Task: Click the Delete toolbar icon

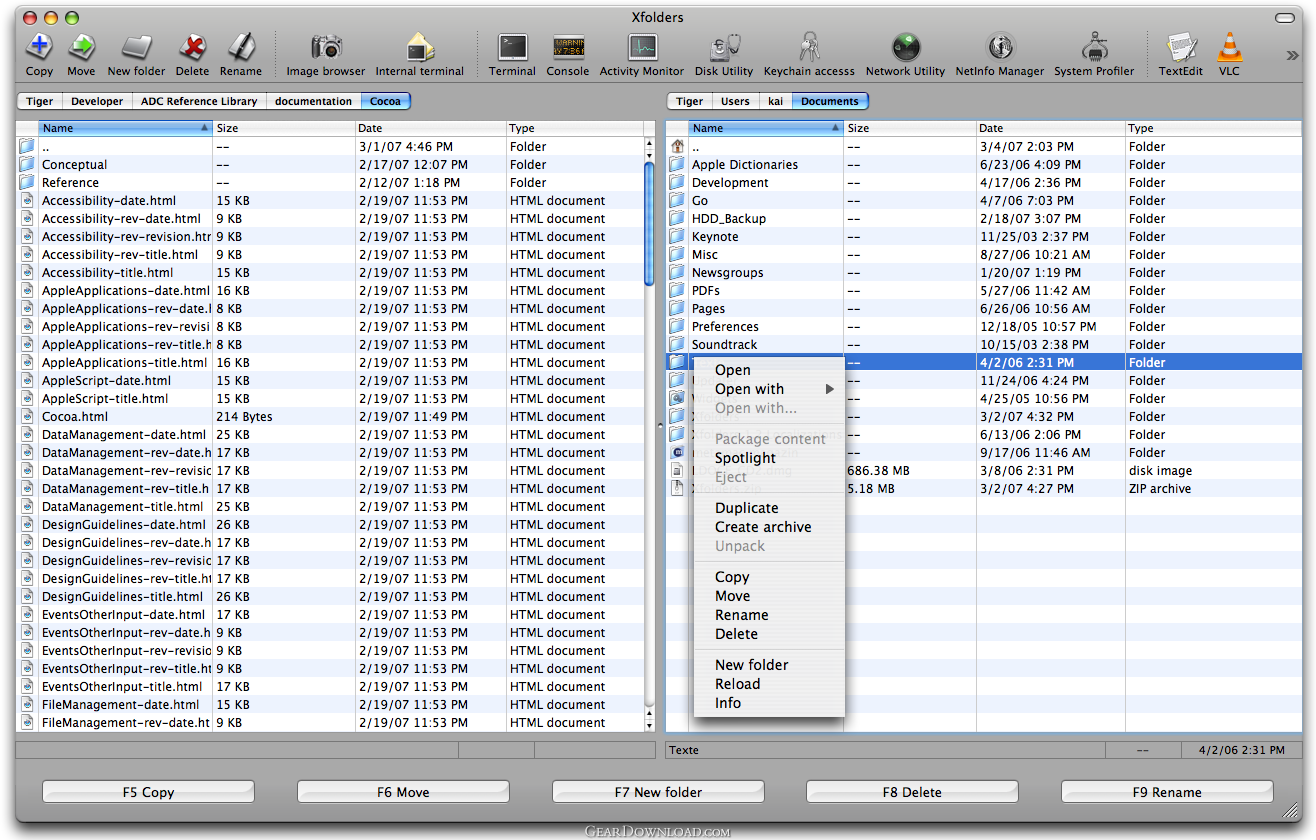Action: 192,47
